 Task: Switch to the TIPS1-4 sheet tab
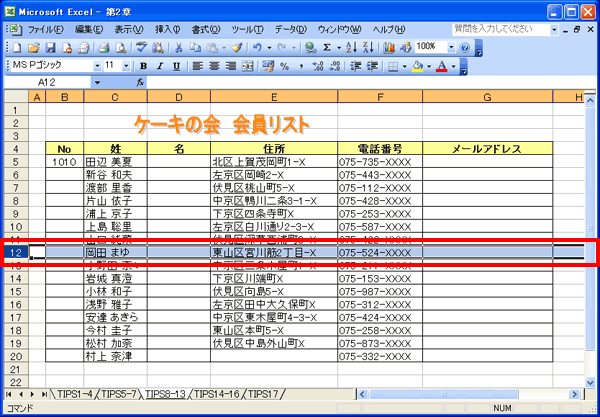pos(74,394)
